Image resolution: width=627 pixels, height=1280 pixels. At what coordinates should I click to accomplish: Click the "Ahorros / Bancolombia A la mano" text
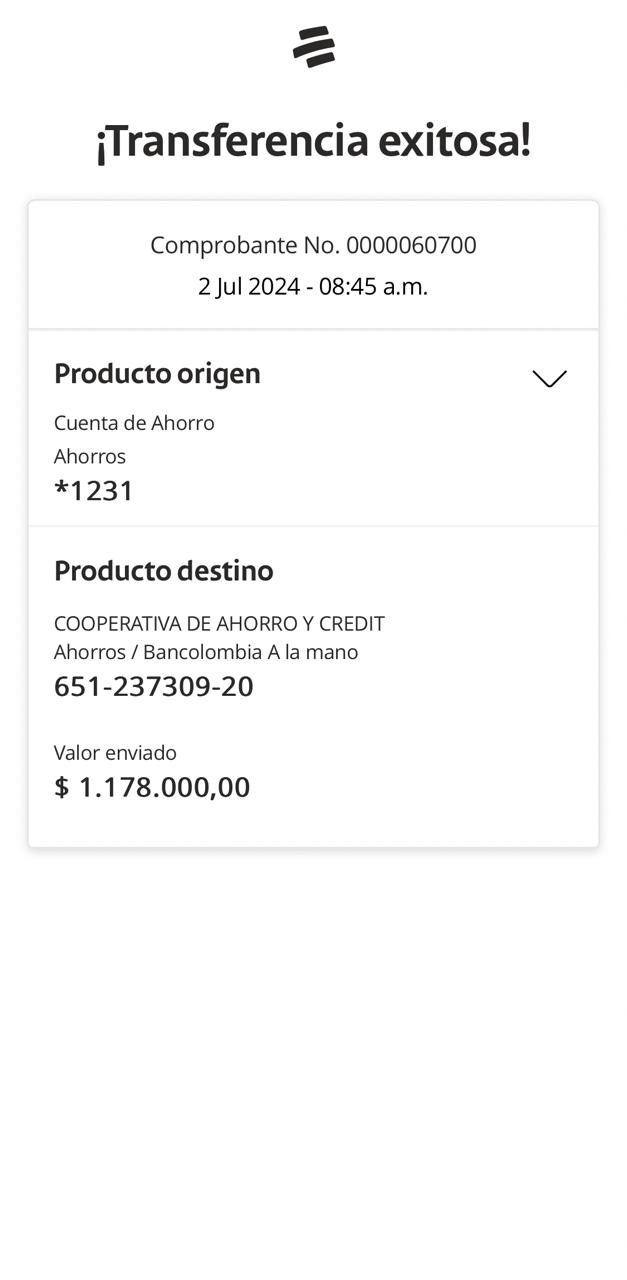[206, 652]
